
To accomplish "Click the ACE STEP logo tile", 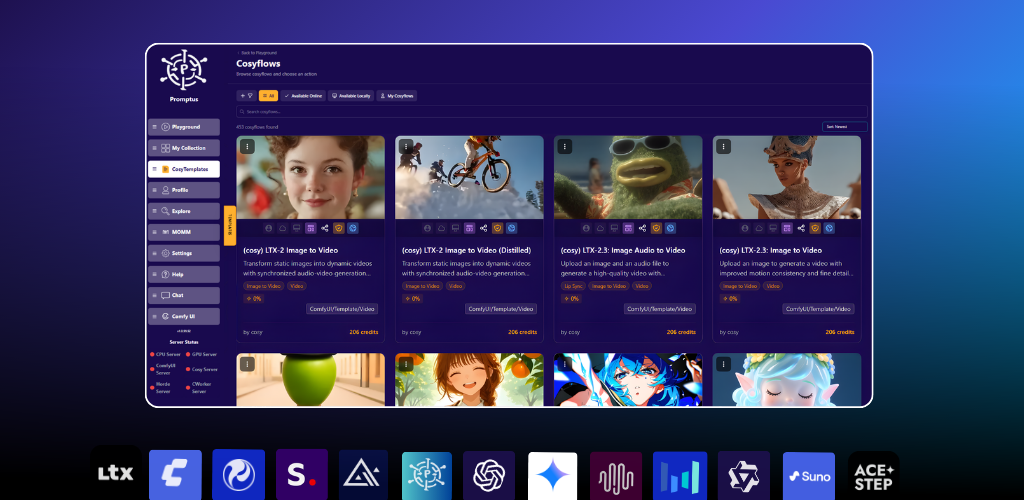I will point(873,476).
